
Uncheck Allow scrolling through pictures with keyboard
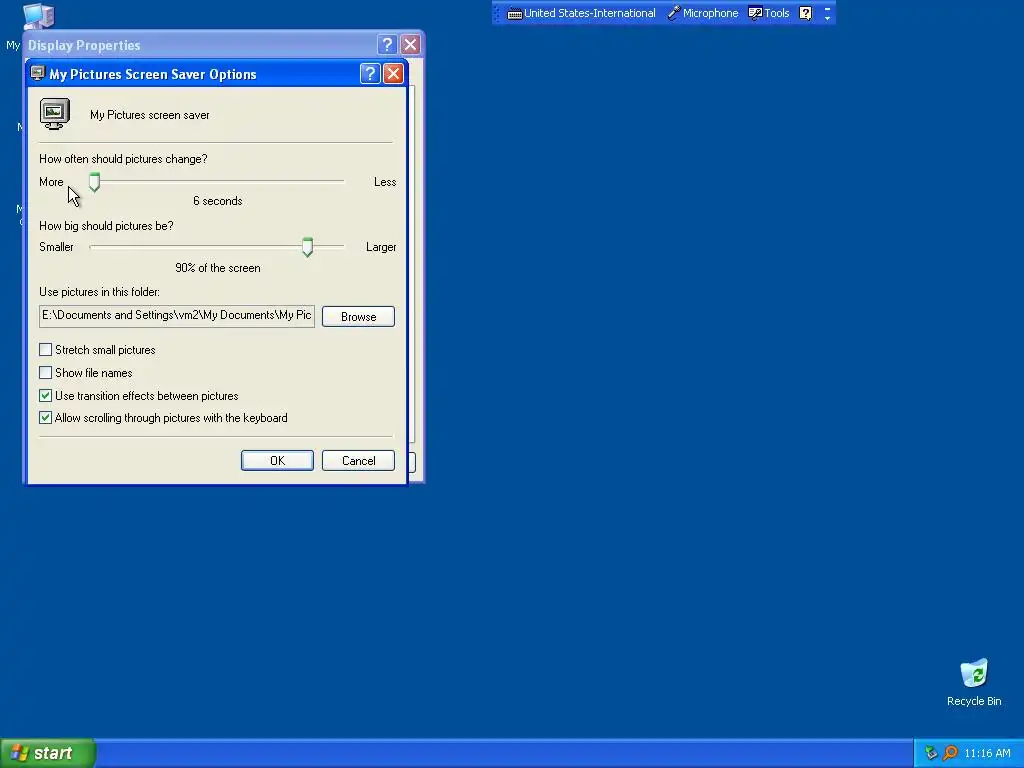(45, 418)
